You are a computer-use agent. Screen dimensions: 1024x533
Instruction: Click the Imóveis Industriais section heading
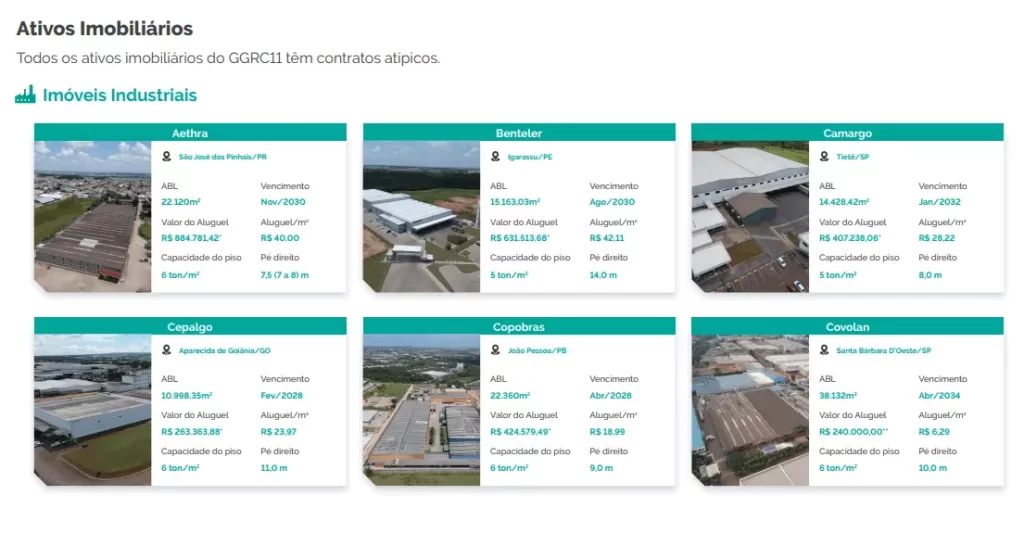(x=120, y=95)
